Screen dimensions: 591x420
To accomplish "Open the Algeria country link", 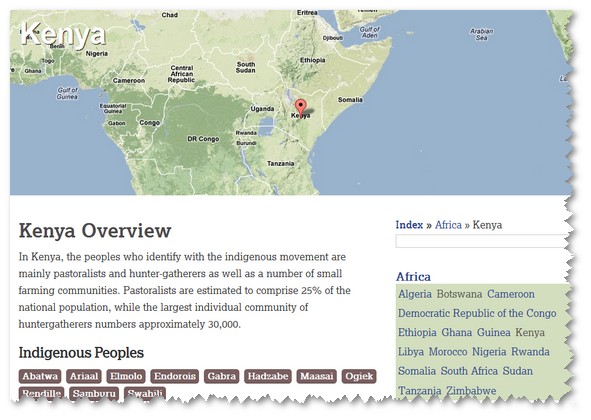I will coord(415,294).
